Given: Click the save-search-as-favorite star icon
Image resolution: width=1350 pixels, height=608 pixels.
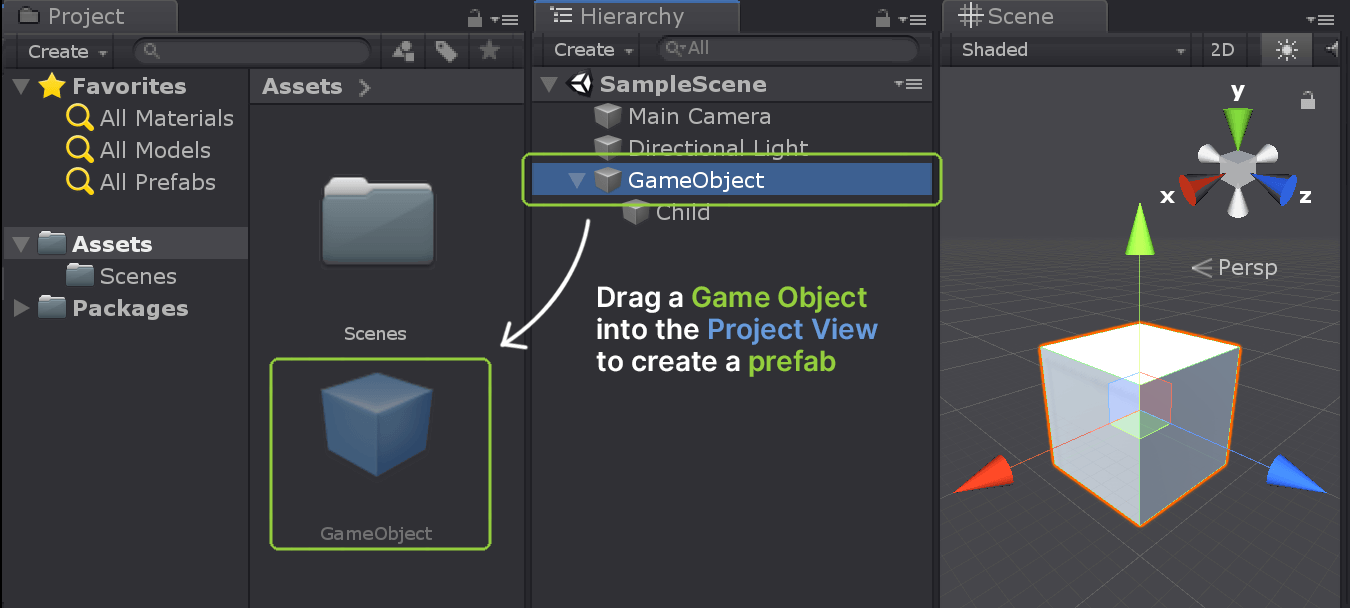Looking at the screenshot, I should tap(490, 51).
